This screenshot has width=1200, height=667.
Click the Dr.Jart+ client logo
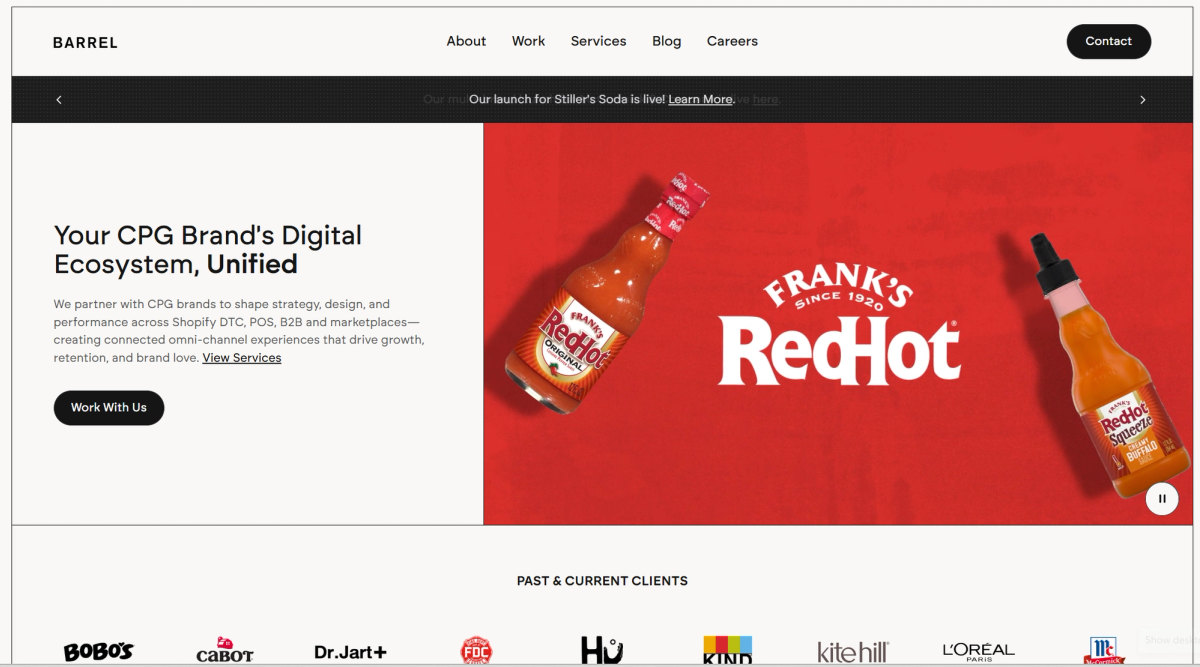[350, 652]
